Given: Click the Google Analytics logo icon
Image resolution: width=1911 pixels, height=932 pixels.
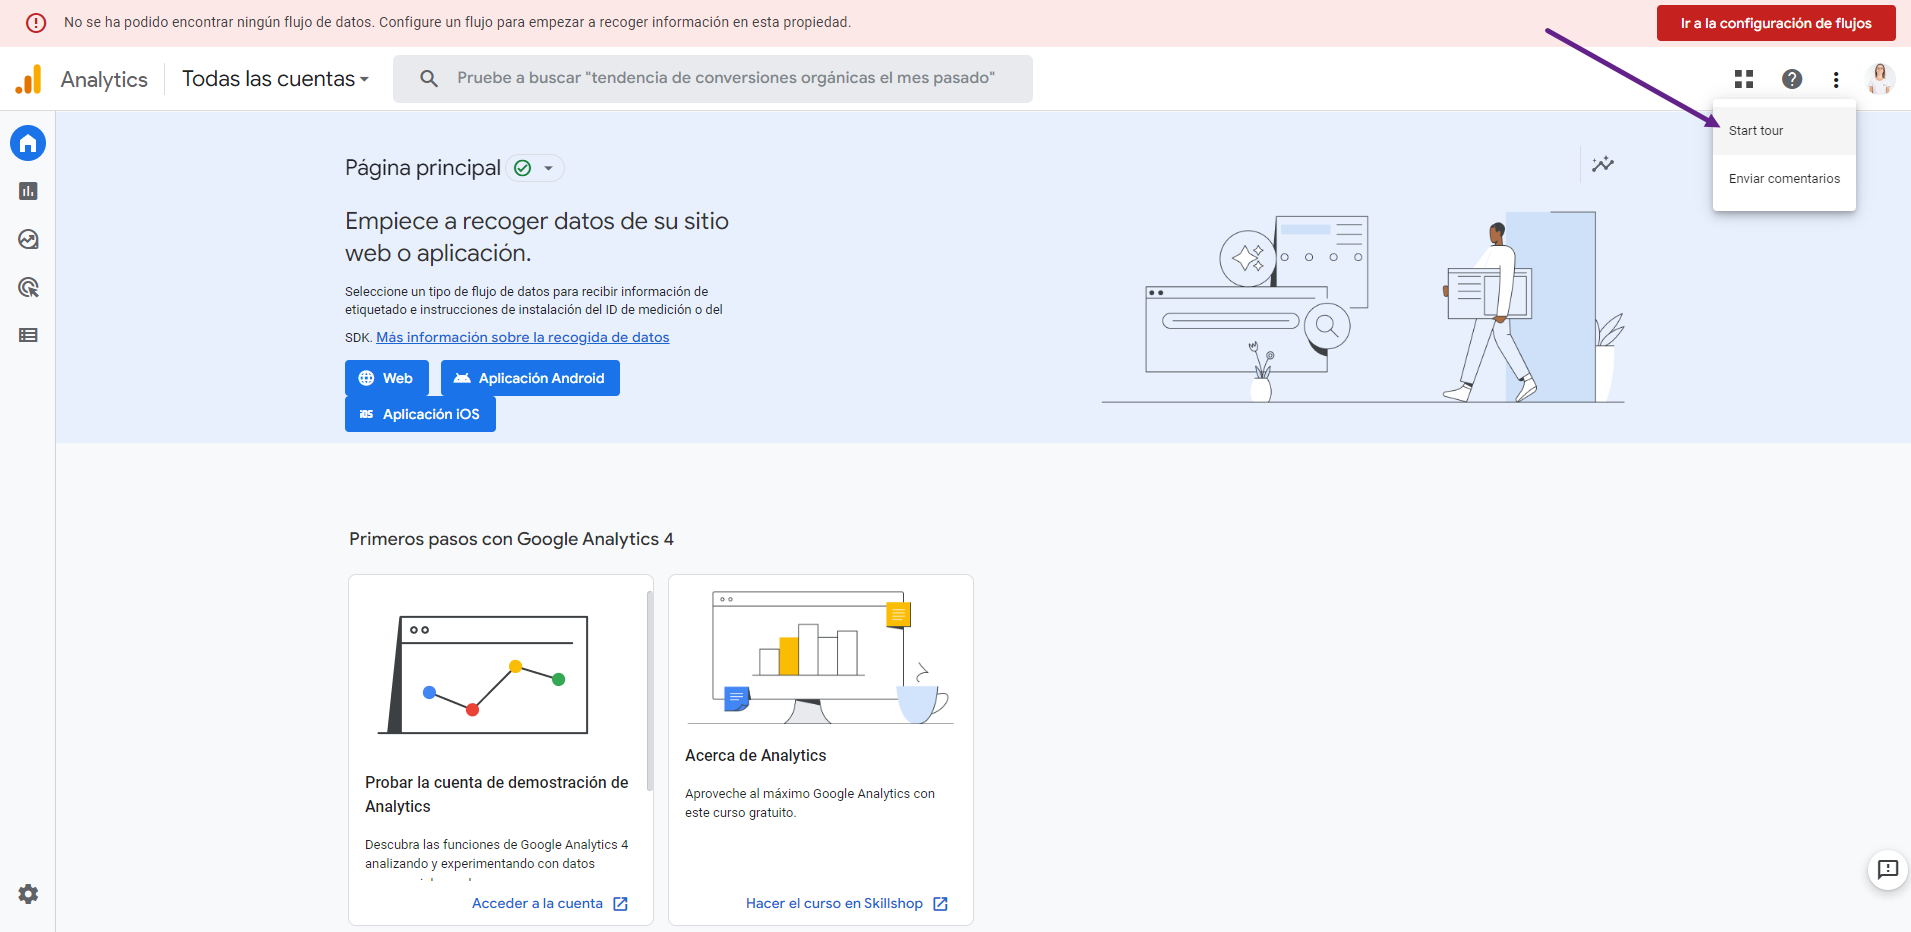Looking at the screenshot, I should [x=29, y=79].
